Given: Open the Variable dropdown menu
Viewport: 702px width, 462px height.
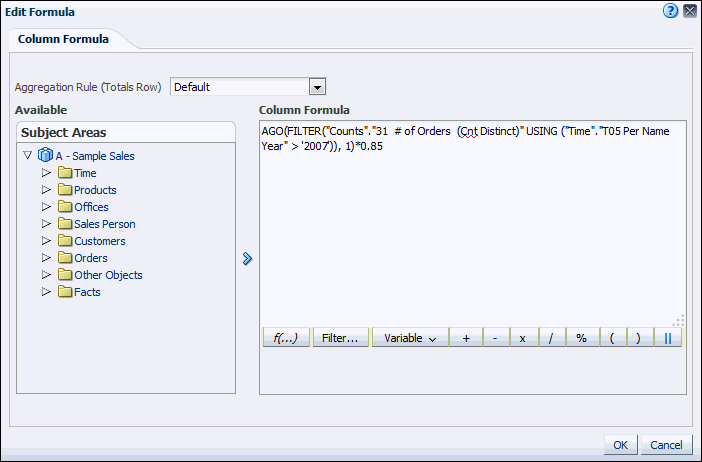Looking at the screenshot, I should click(x=410, y=338).
